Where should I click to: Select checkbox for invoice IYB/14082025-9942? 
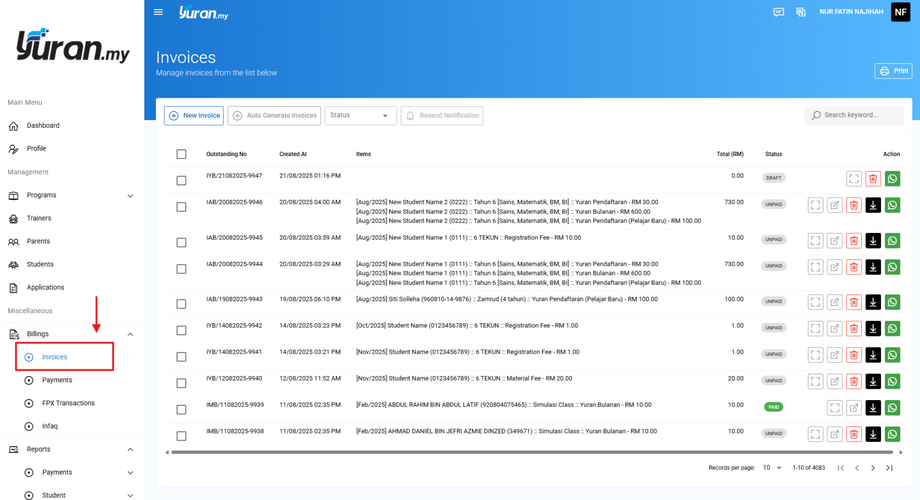[x=181, y=330]
